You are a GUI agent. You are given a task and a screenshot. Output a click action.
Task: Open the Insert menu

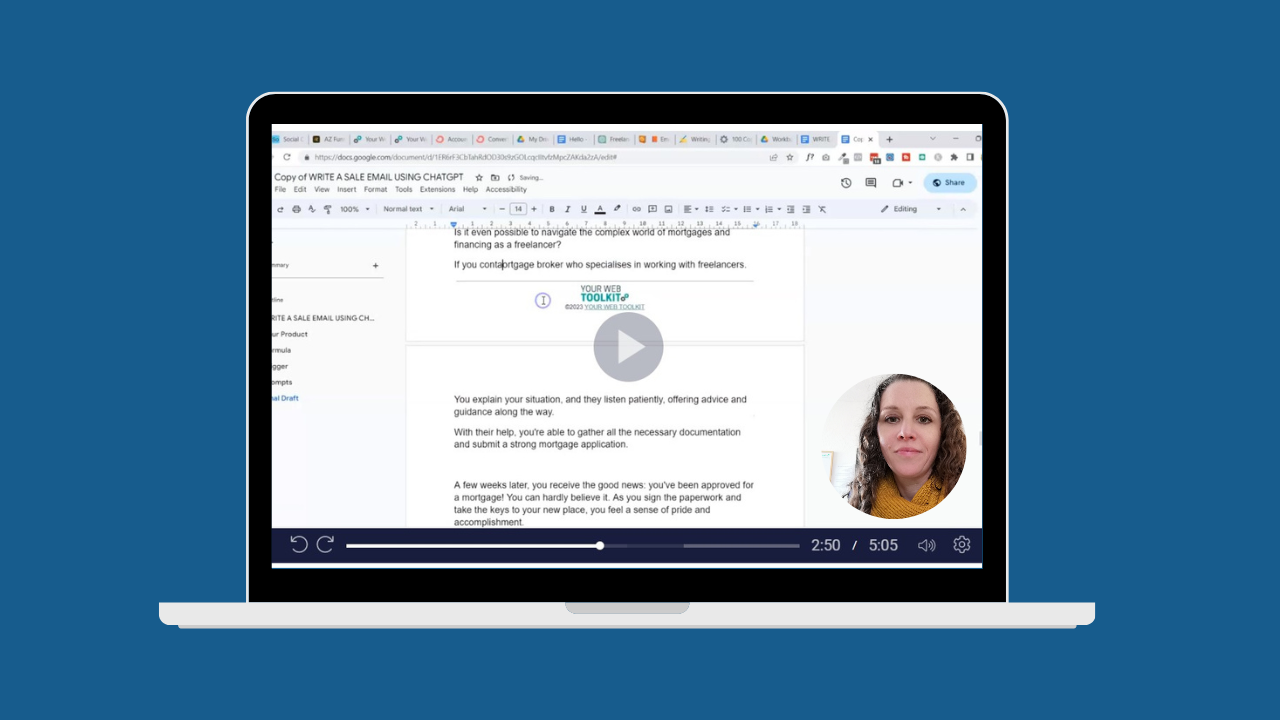click(x=346, y=189)
